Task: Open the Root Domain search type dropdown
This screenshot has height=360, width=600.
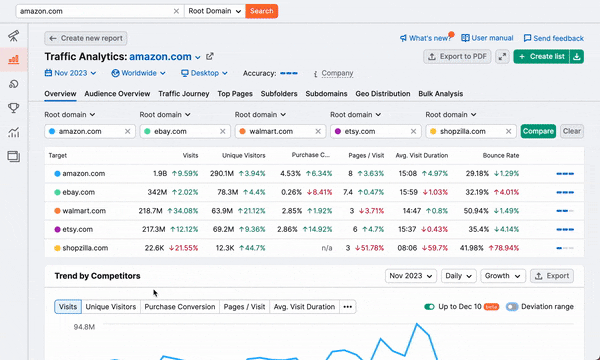Action: click(215, 11)
